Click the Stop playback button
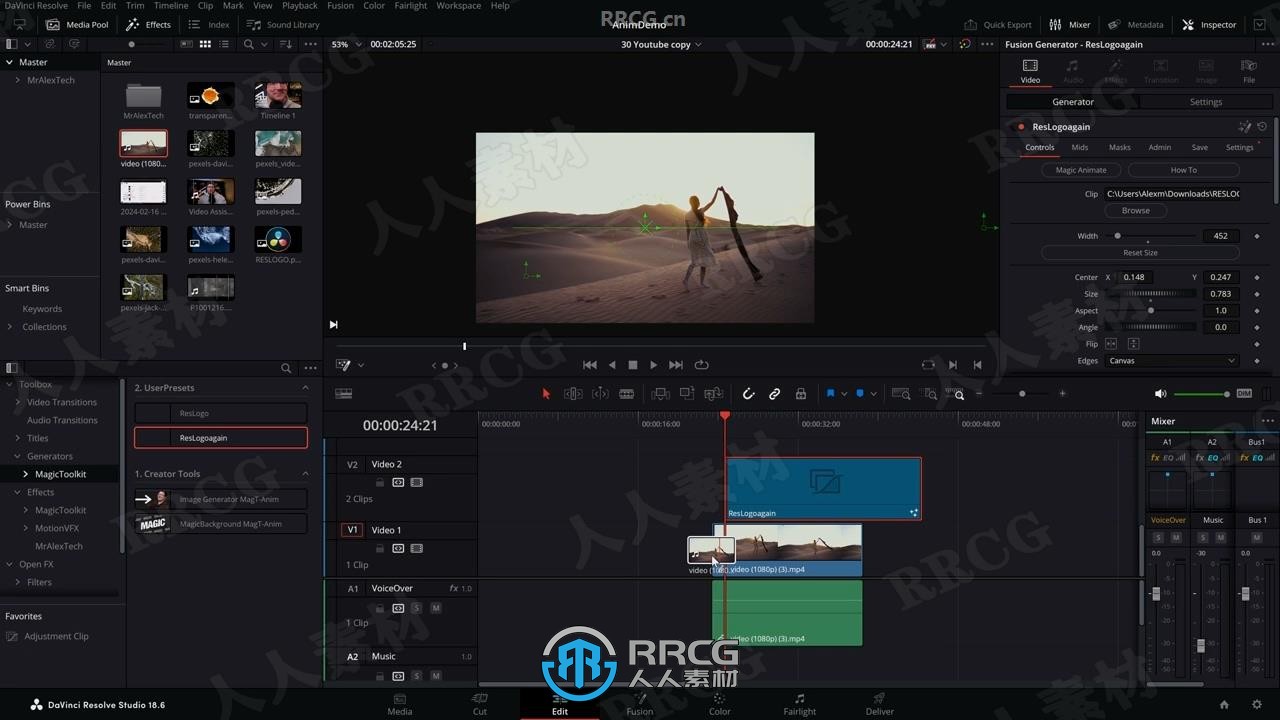This screenshot has width=1280, height=720. point(632,365)
